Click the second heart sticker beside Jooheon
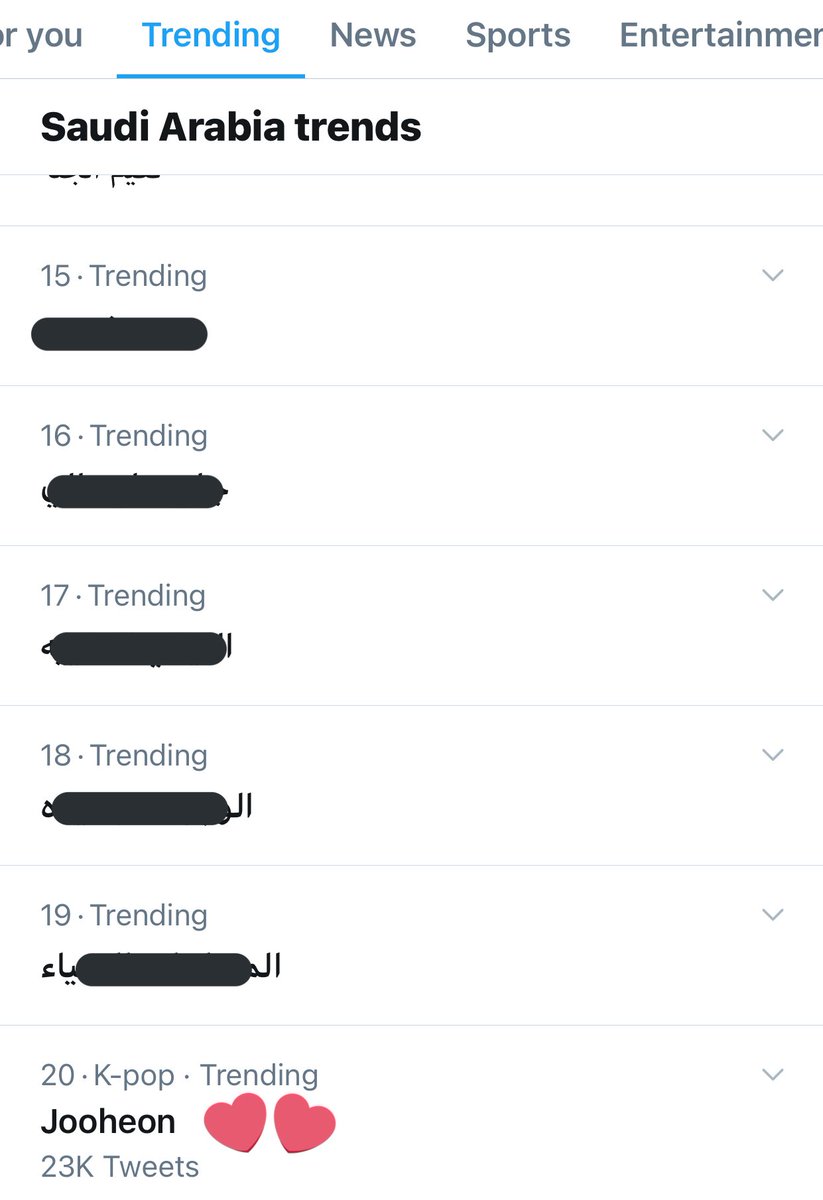Screen dimensions: 823x1200 click(x=304, y=1122)
